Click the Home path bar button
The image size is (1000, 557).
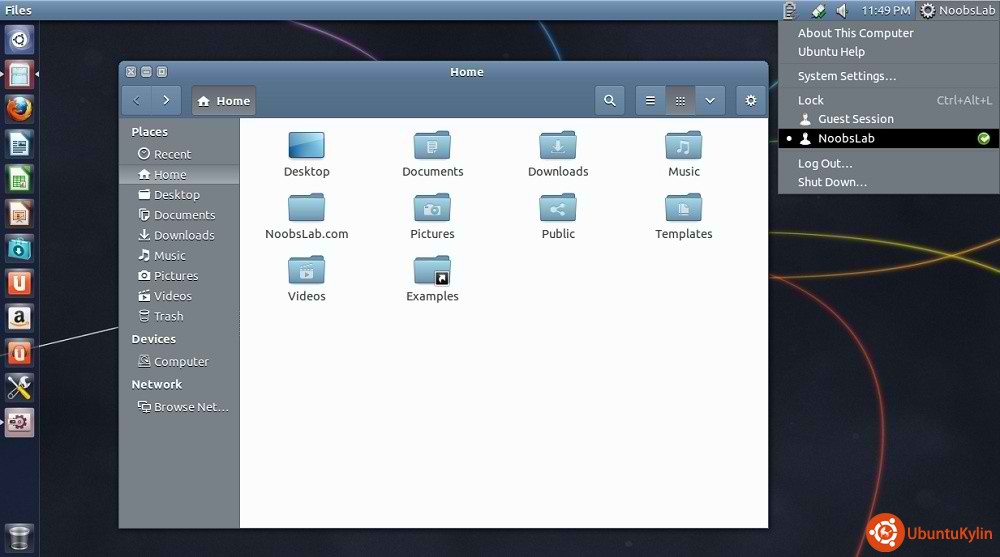click(x=224, y=101)
